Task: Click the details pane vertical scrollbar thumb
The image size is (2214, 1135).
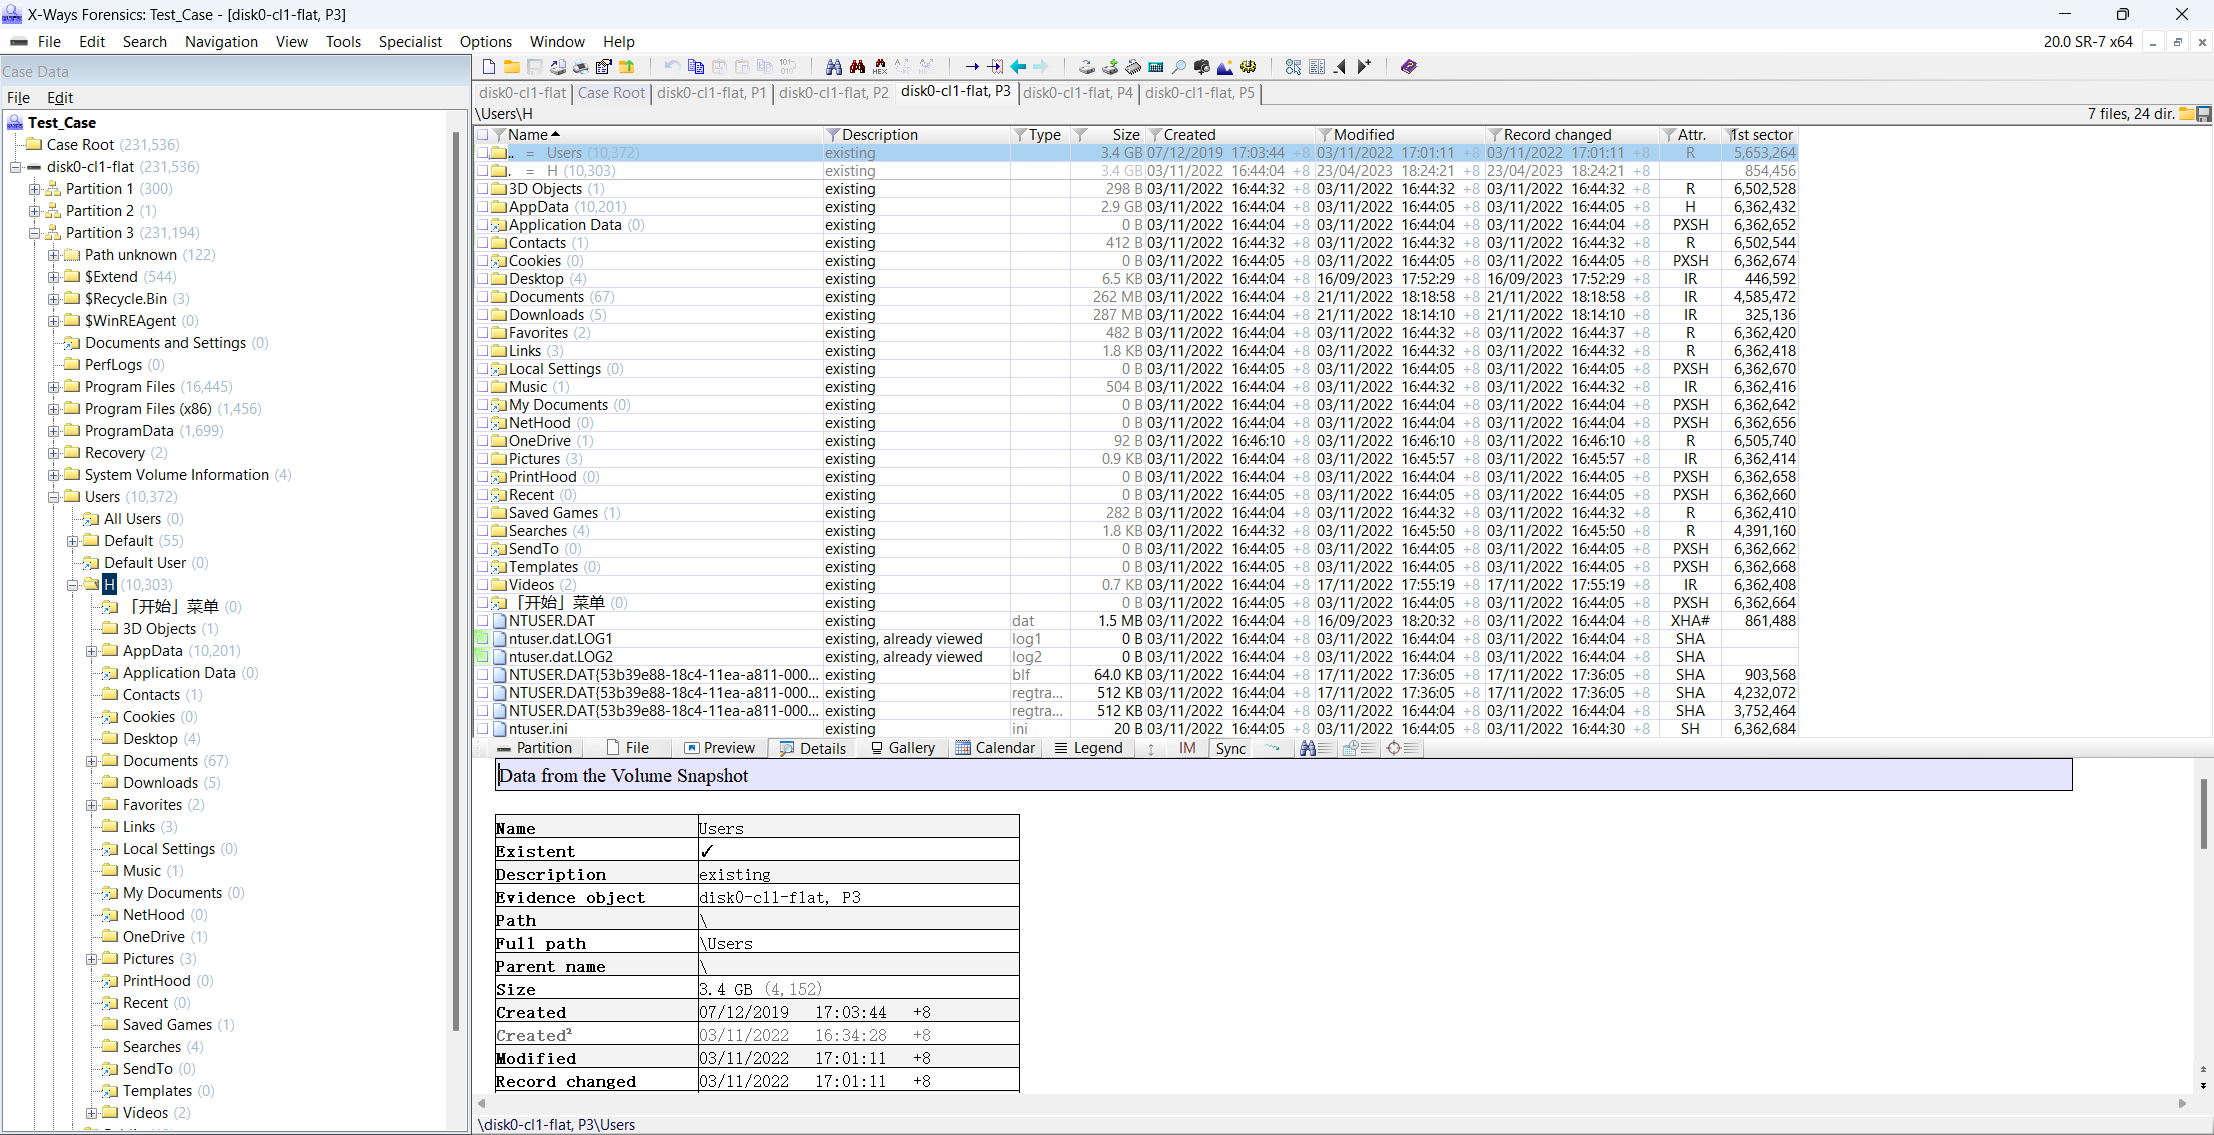Action: pos(2203,813)
